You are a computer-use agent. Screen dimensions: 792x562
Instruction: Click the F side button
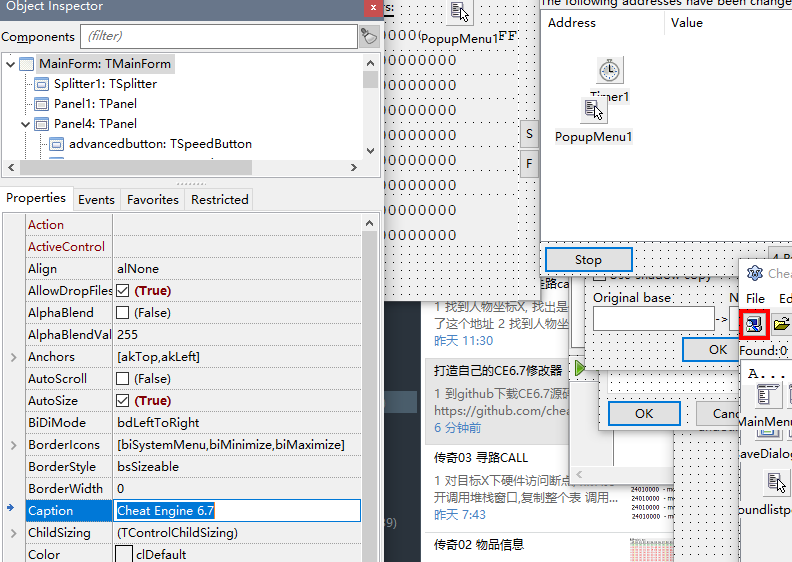529,164
